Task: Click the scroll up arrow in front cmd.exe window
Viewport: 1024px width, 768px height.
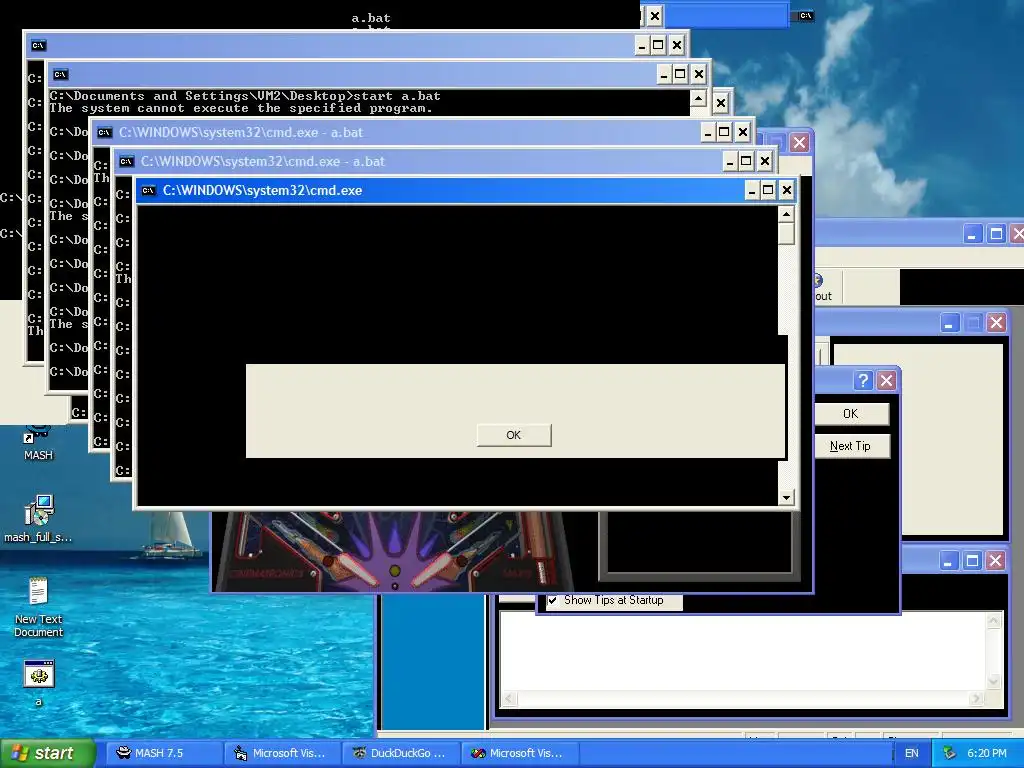Action: [786, 214]
